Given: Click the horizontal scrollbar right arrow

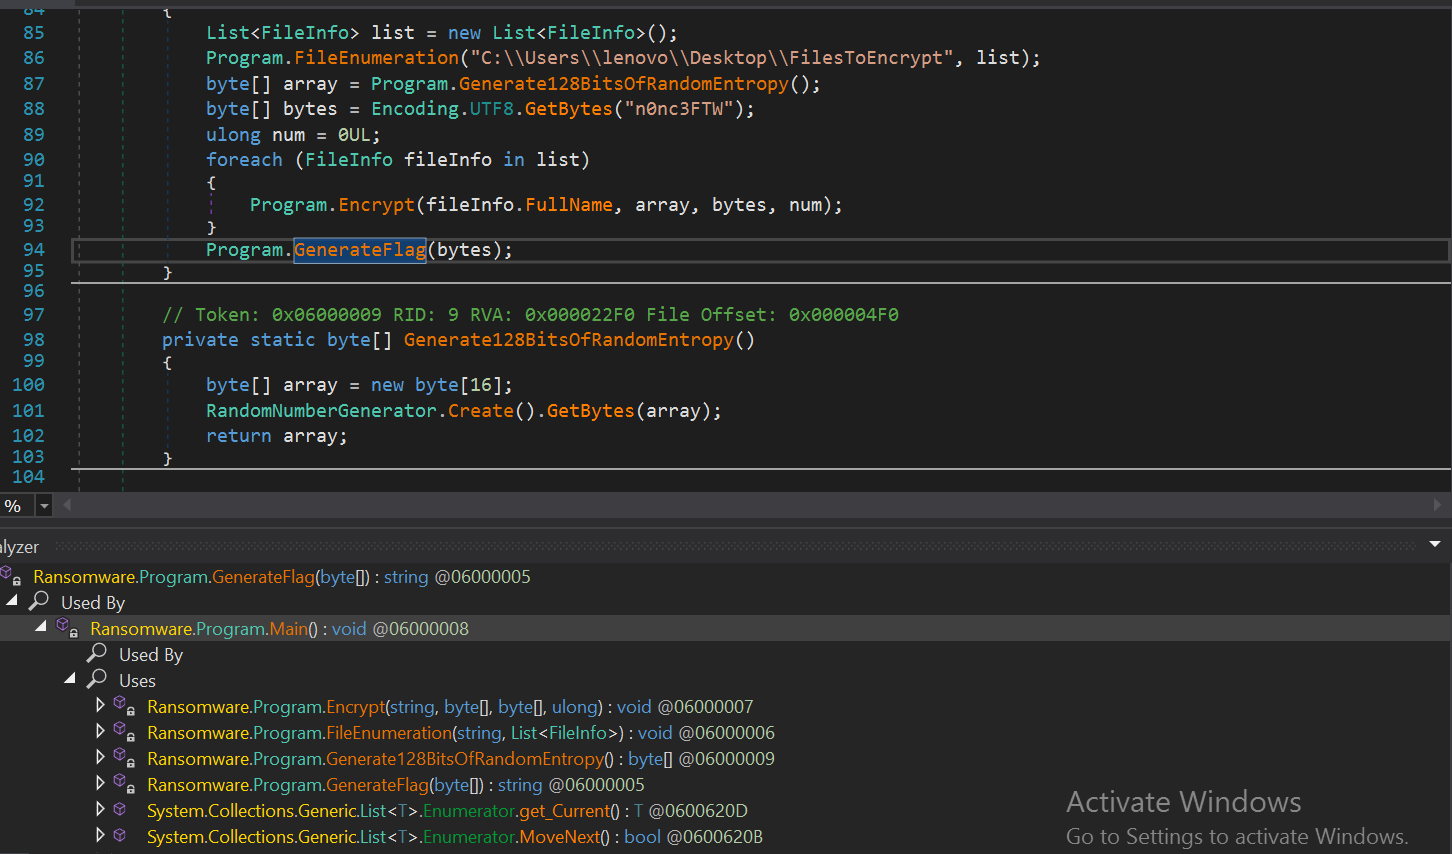Looking at the screenshot, I should pos(1438,506).
